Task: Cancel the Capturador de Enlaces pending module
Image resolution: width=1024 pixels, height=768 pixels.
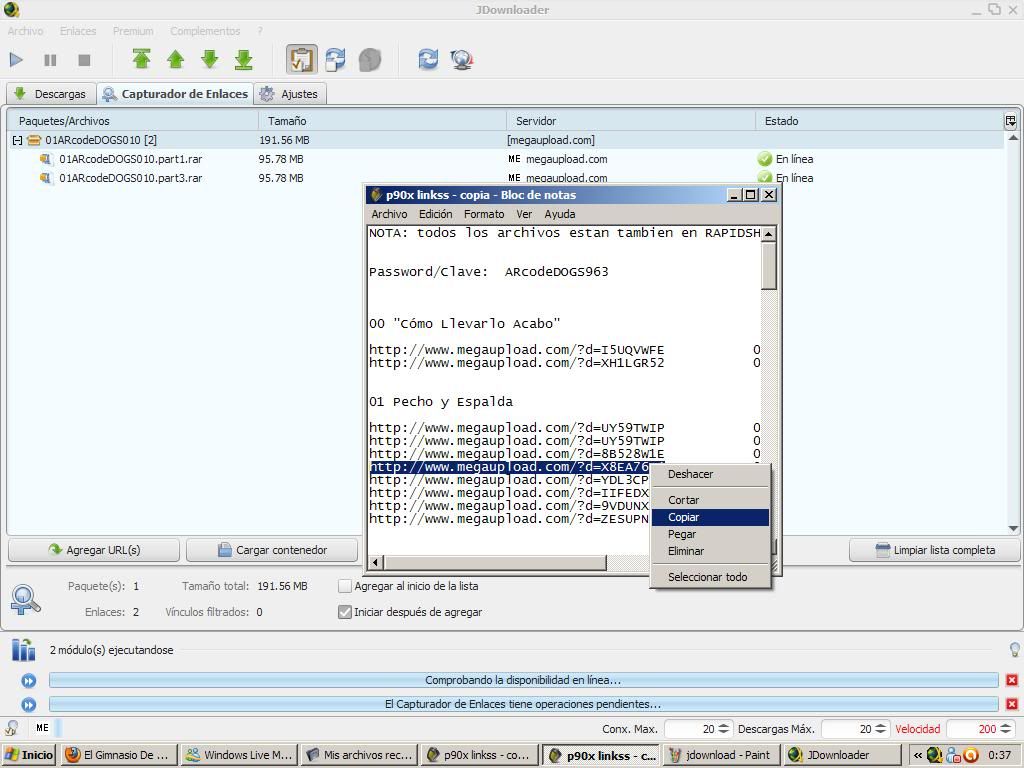Action: 1012,704
